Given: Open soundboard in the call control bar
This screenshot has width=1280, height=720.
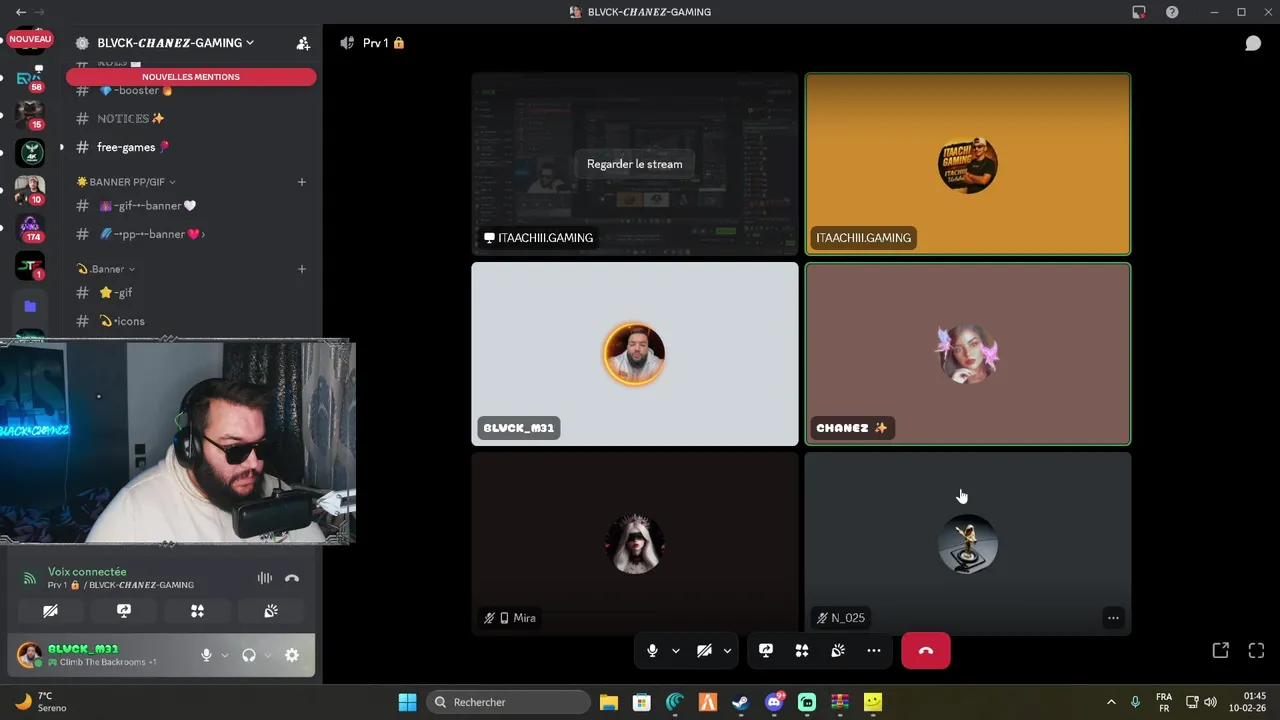Looking at the screenshot, I should pos(838,651).
